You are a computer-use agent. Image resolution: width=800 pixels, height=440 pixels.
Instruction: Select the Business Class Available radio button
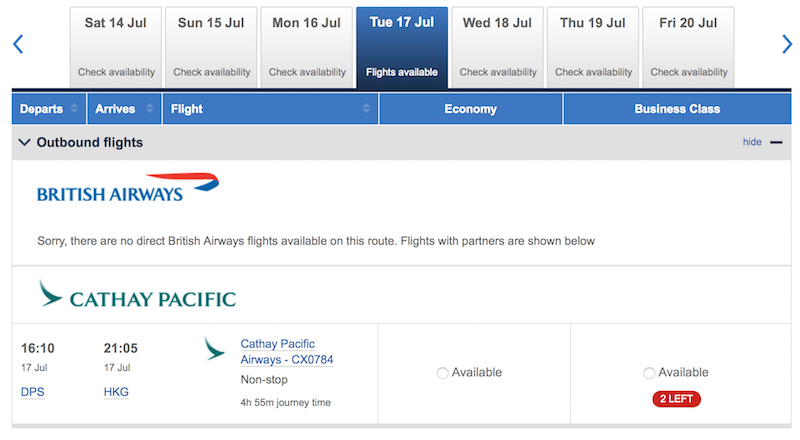coord(649,373)
